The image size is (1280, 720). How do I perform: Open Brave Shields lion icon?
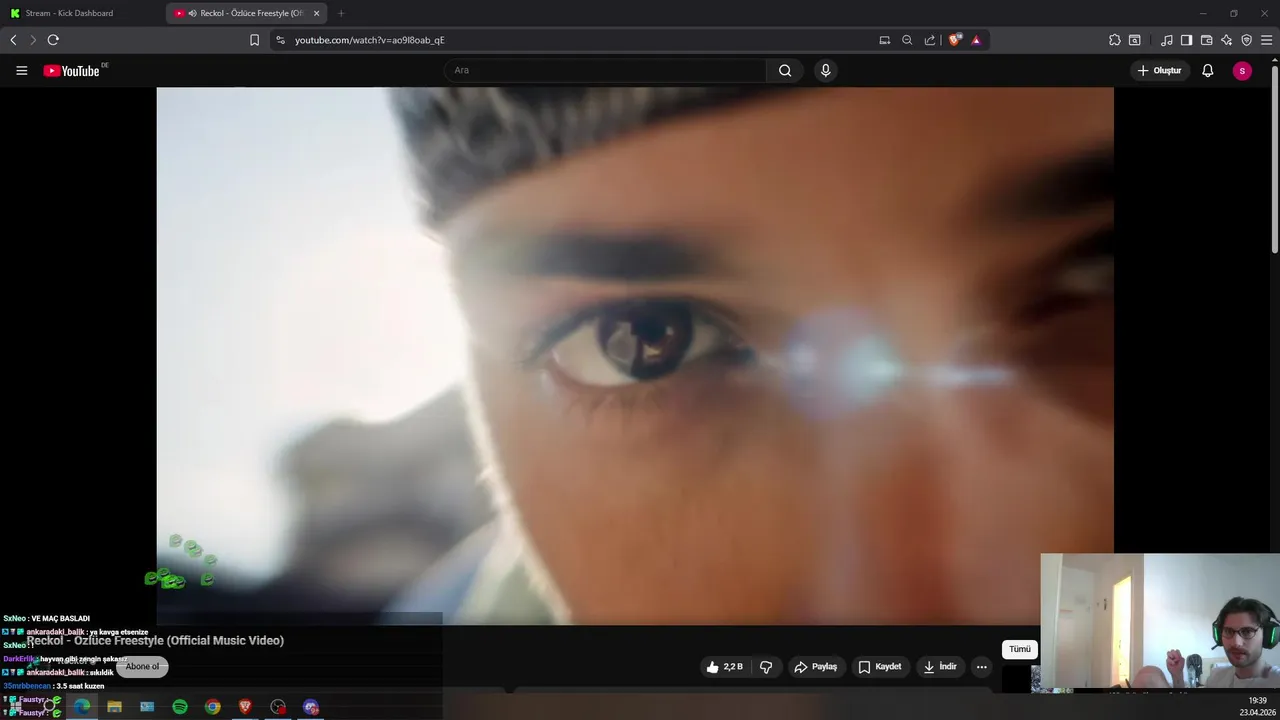coord(955,40)
